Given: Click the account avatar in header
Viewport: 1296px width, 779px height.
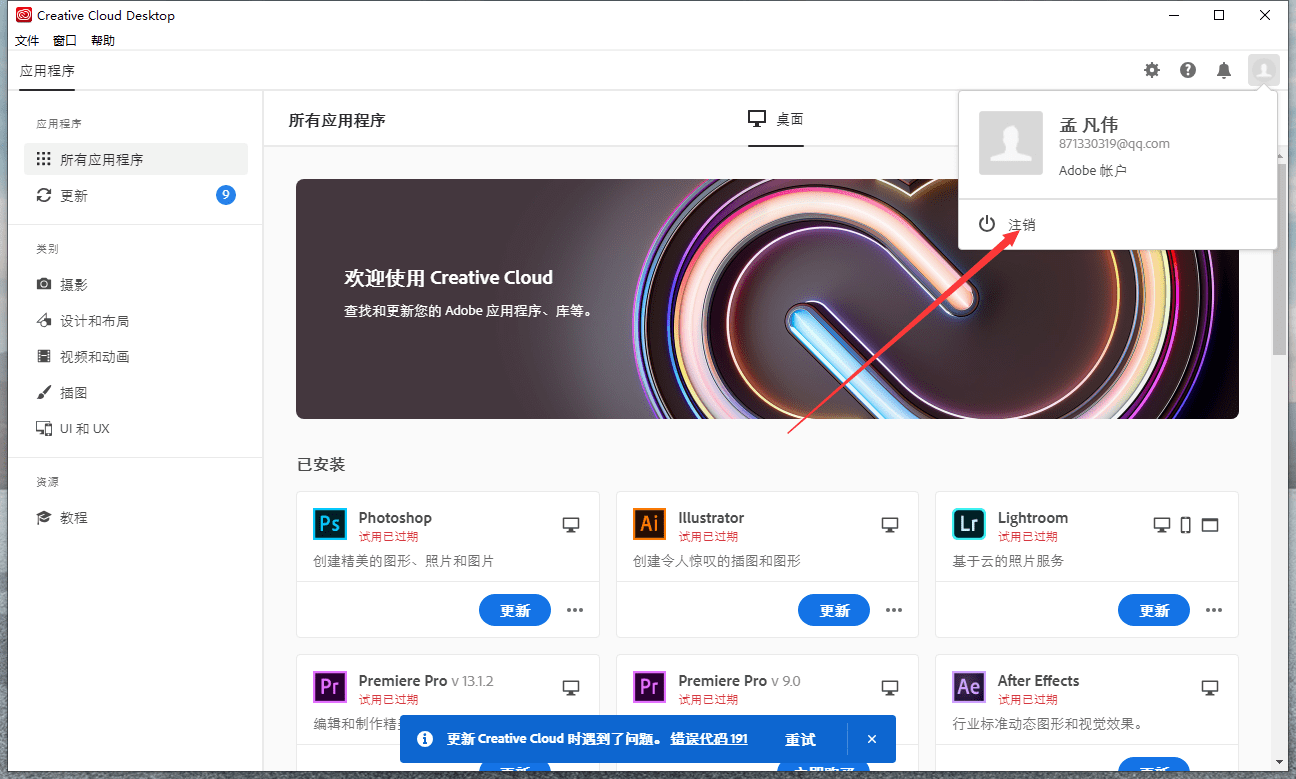Looking at the screenshot, I should point(1264,70).
